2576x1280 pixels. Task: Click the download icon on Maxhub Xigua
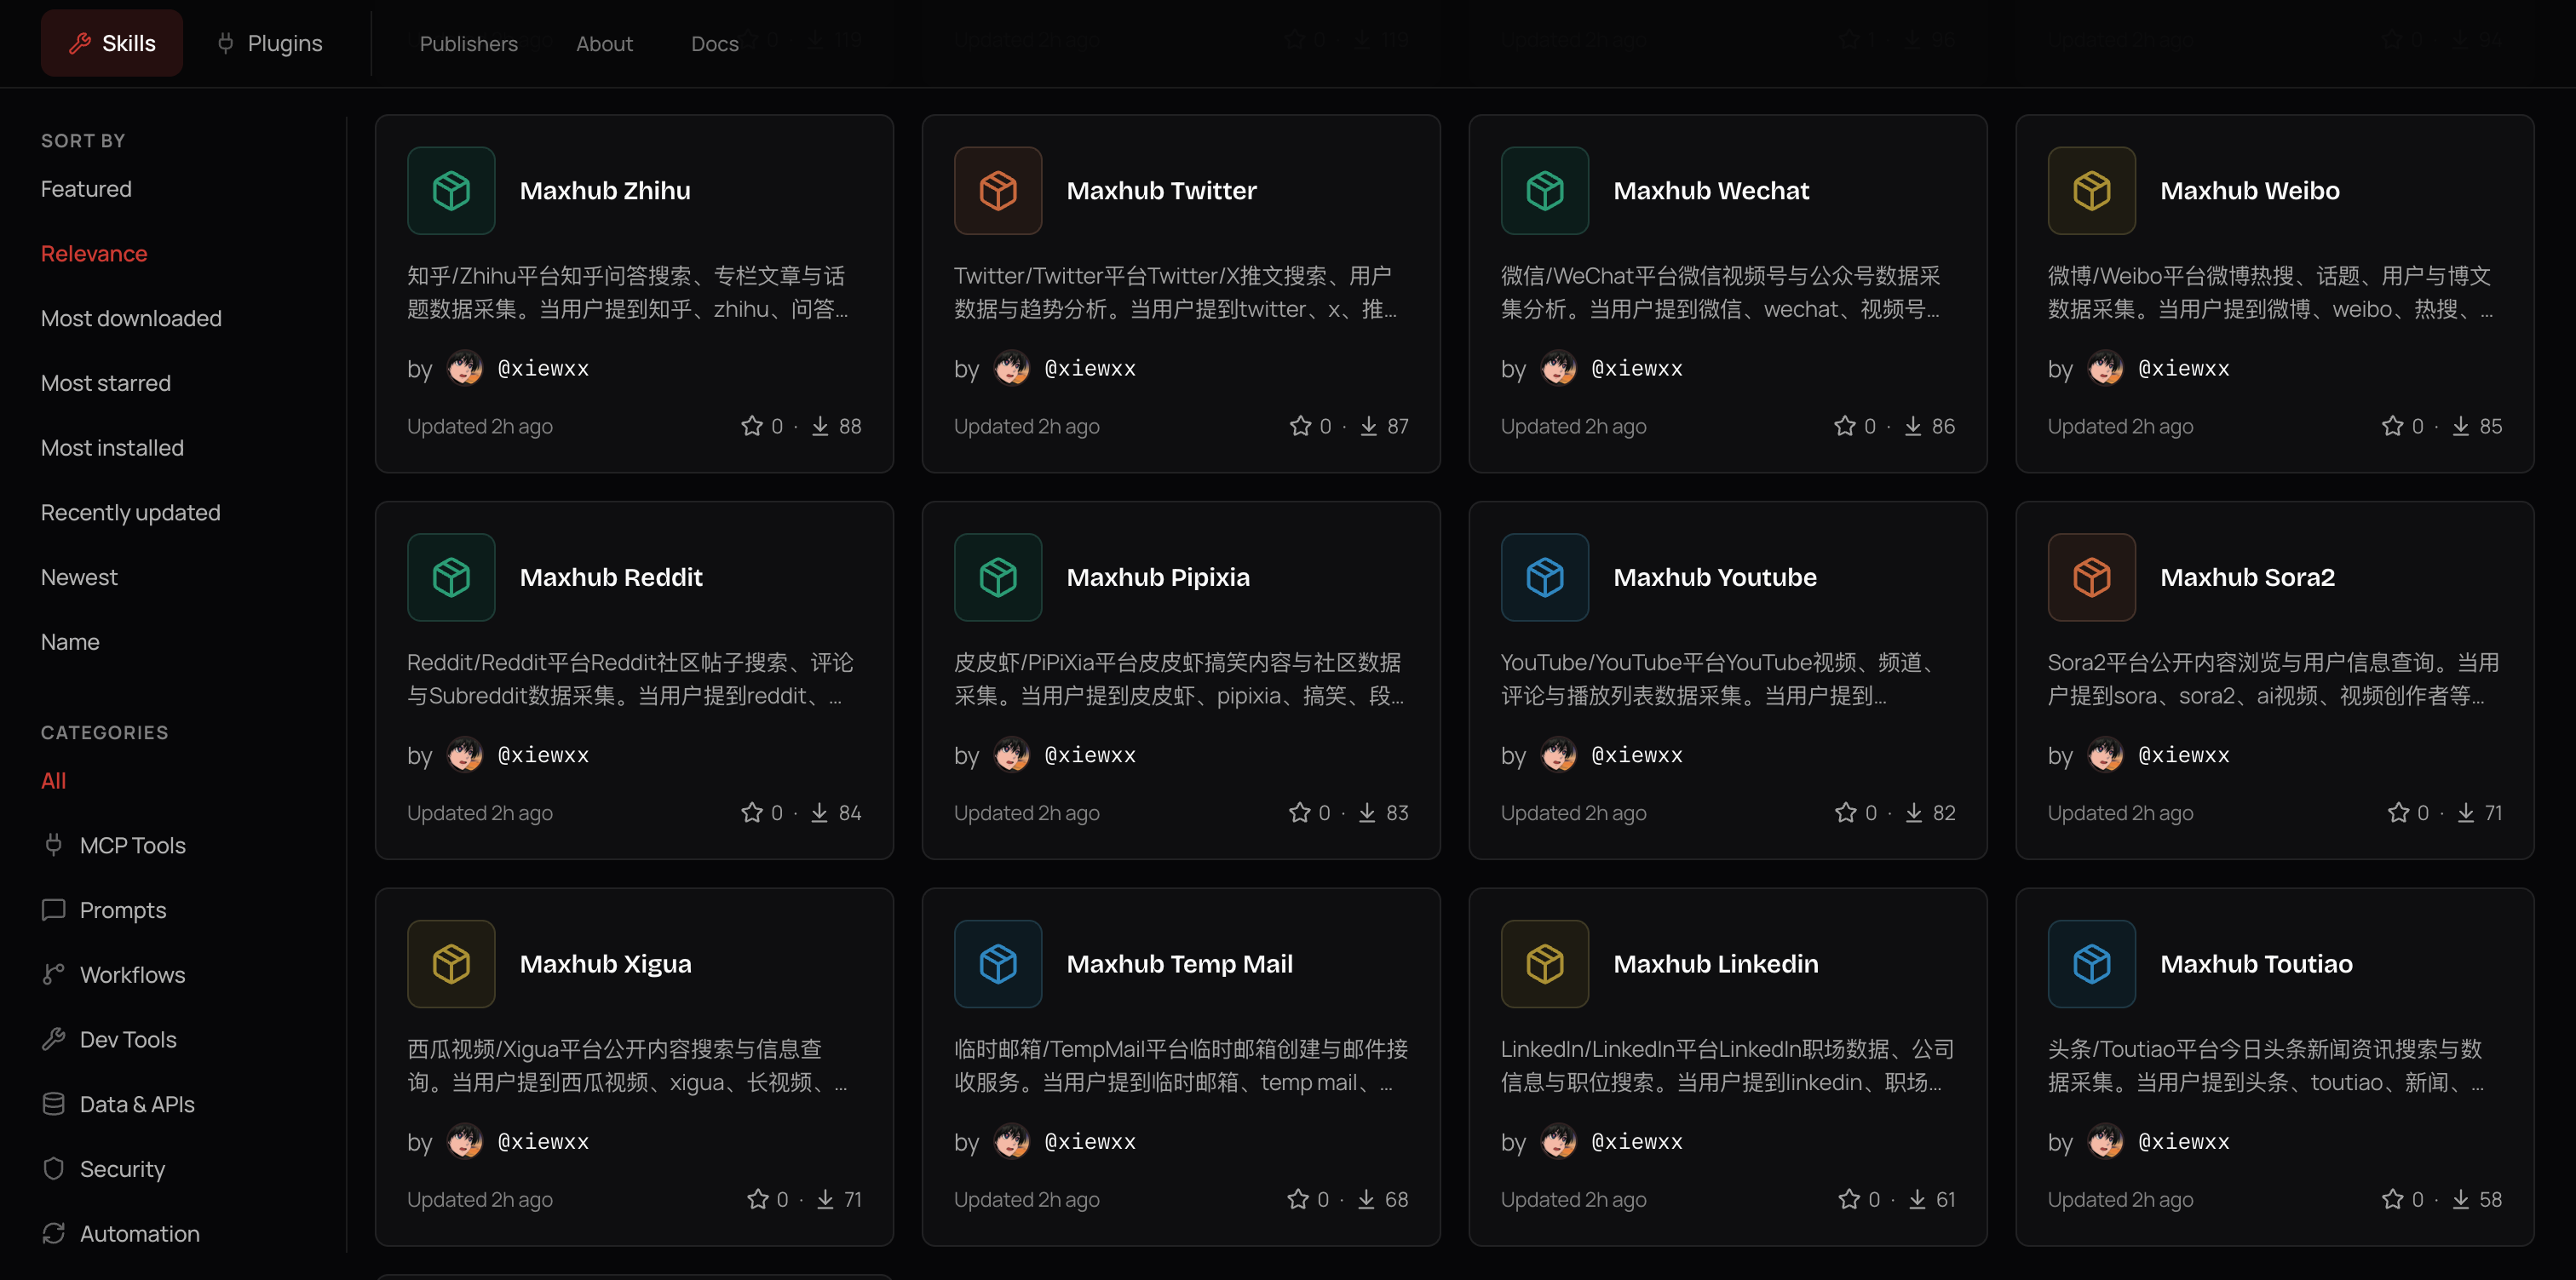[825, 1199]
